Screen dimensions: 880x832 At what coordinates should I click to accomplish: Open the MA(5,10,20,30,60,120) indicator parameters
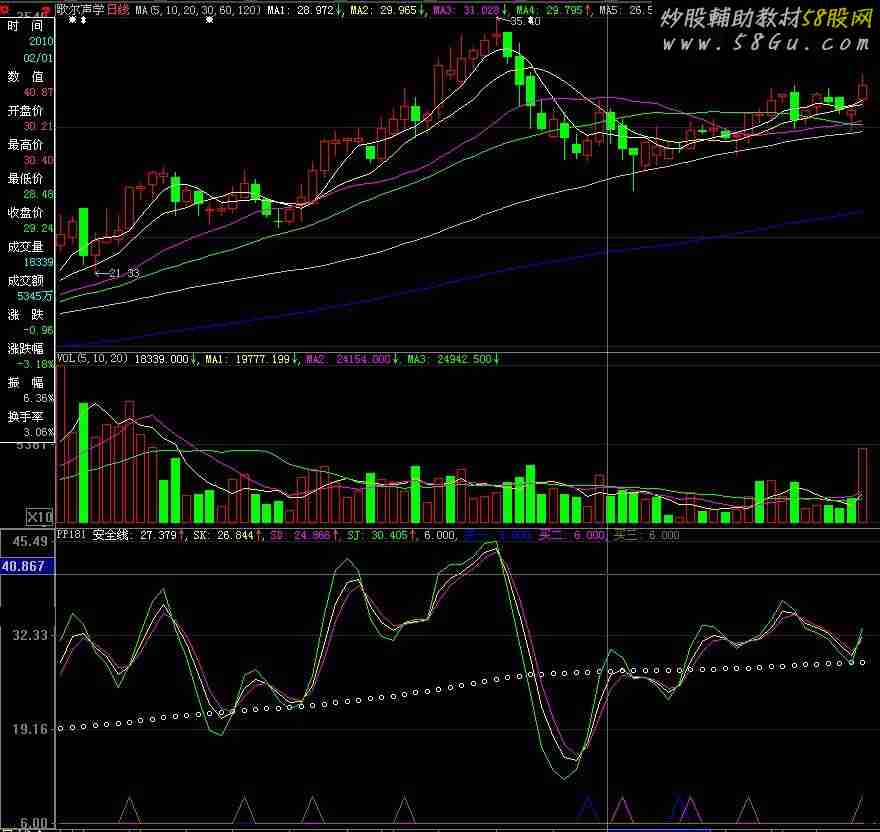click(x=198, y=10)
